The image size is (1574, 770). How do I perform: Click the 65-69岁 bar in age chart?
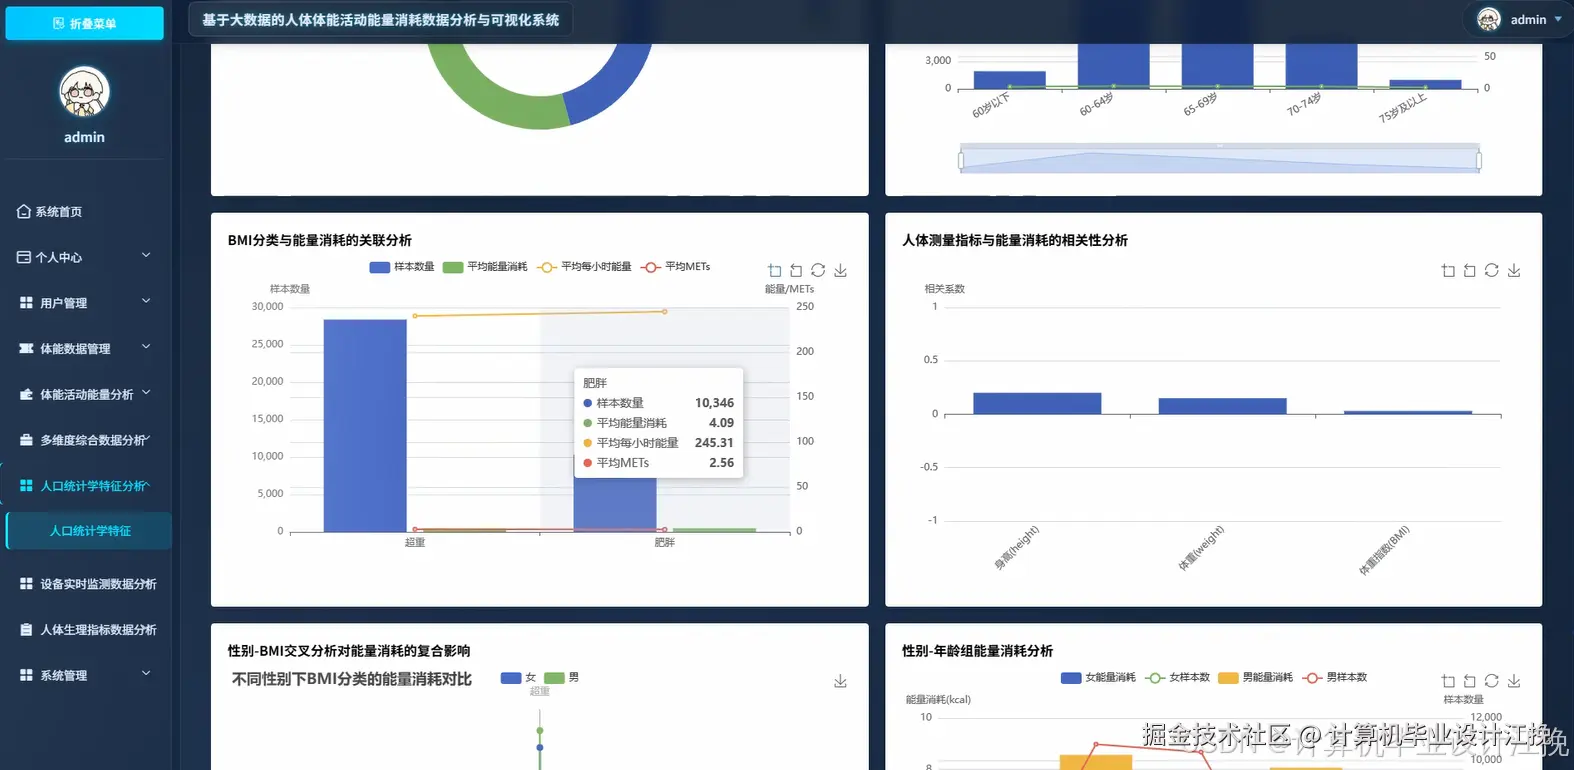tap(1218, 66)
